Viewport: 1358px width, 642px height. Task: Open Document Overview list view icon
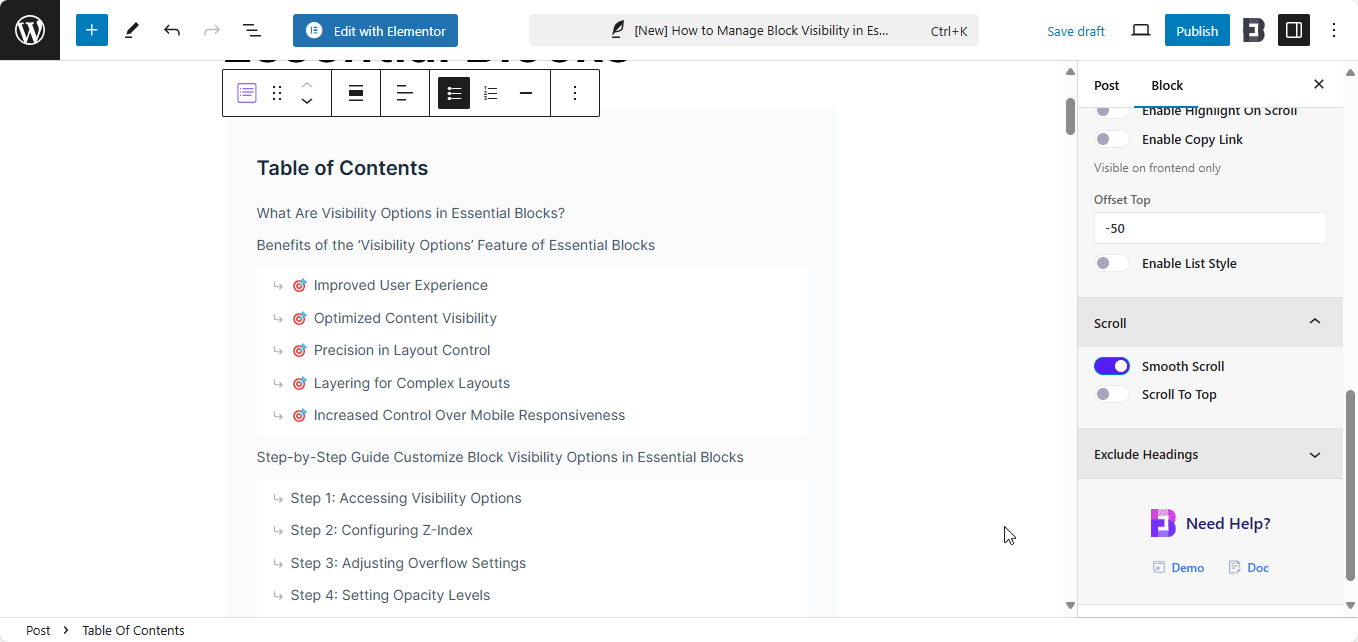[x=252, y=30]
